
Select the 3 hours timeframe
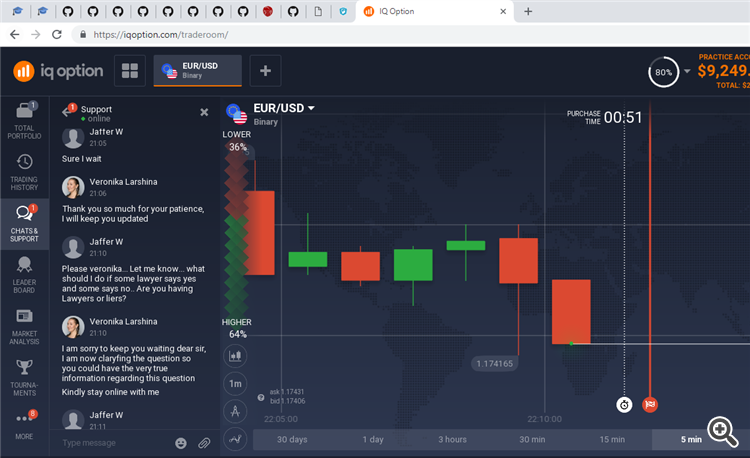pyautogui.click(x=452, y=439)
